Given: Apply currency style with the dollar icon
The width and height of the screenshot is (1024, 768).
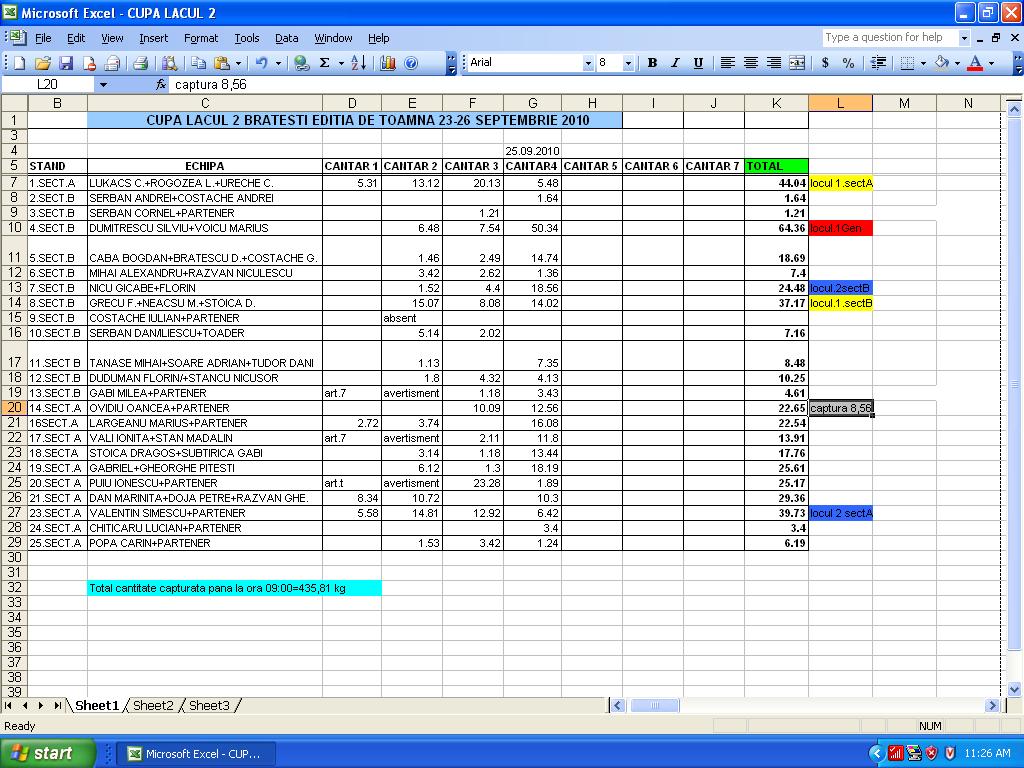Looking at the screenshot, I should coord(825,63).
